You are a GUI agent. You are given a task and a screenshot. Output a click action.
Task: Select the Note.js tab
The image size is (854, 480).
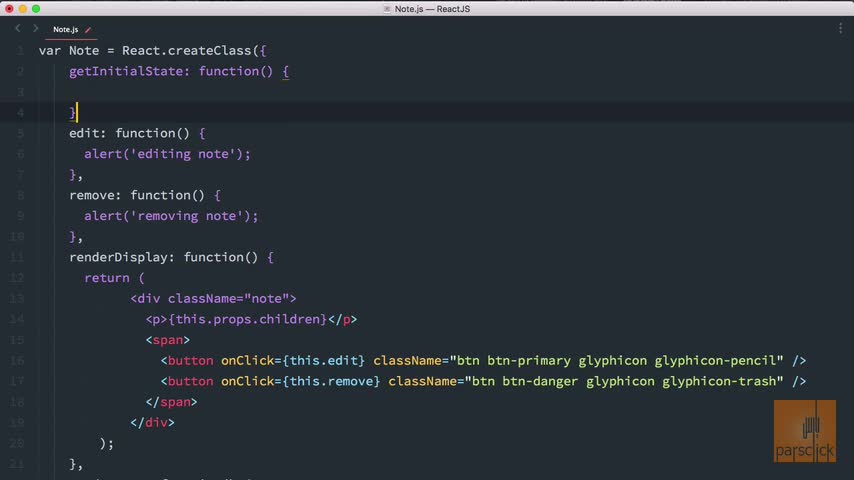point(65,29)
